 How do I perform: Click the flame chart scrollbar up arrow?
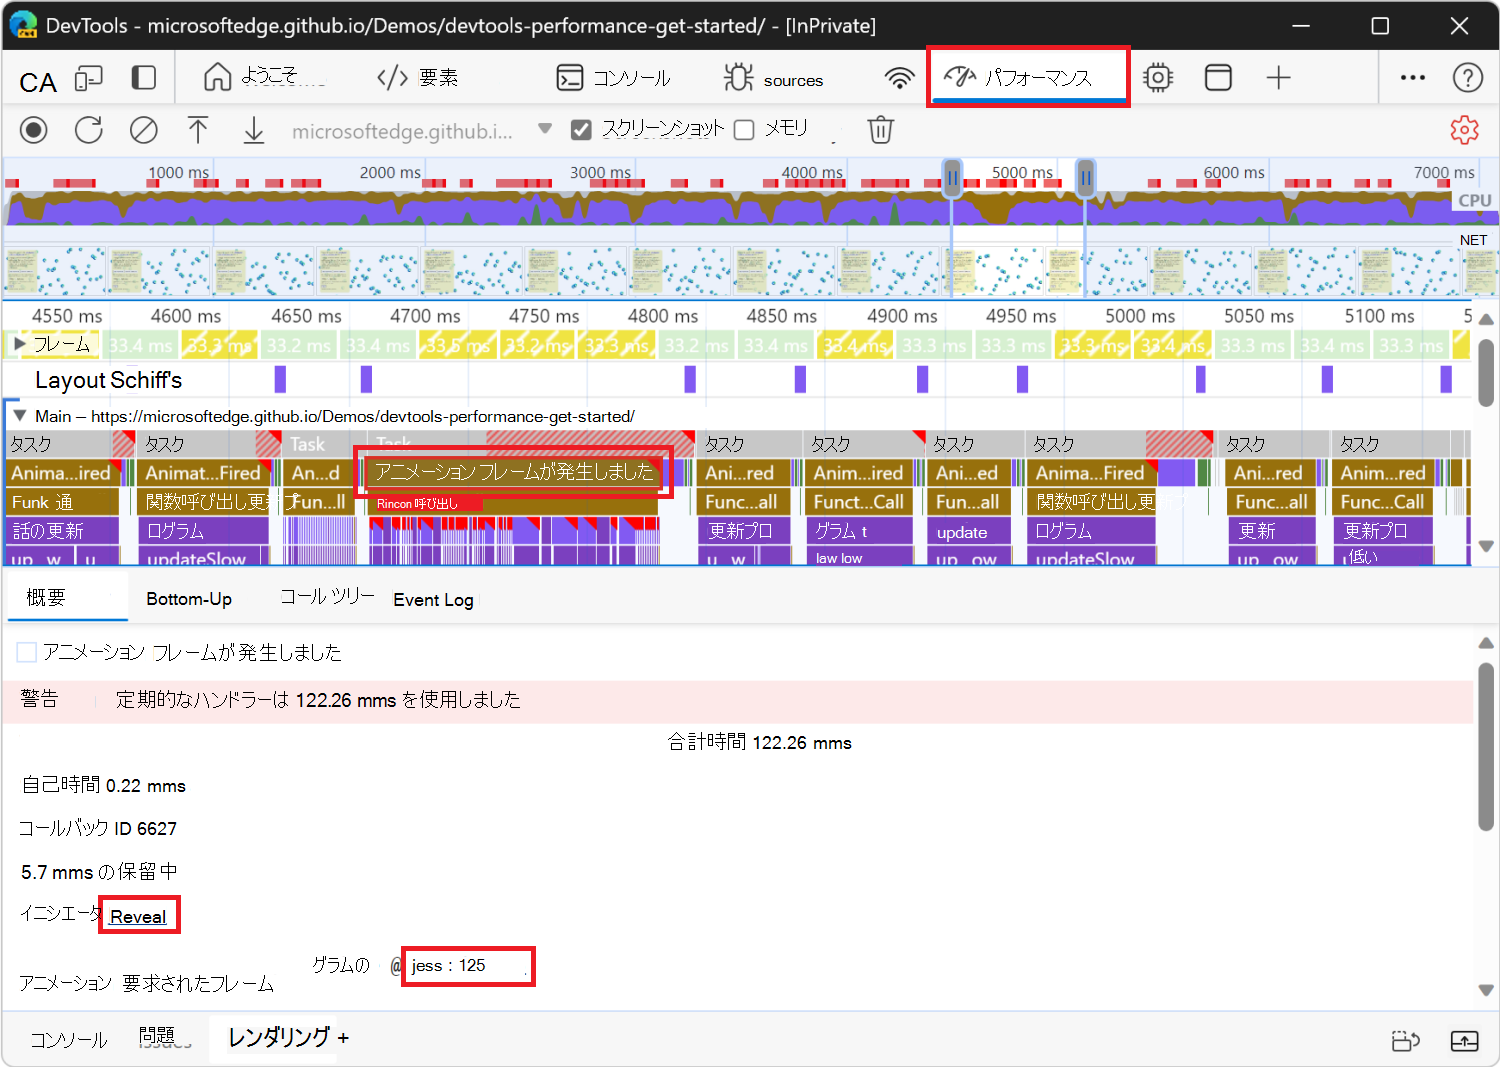1486,319
